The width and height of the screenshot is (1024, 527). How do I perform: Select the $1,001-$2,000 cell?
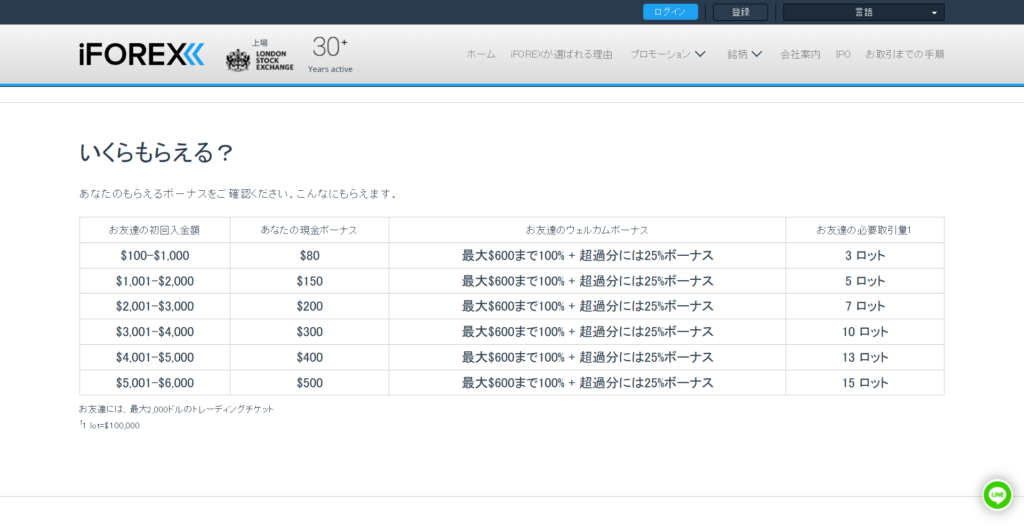coord(155,281)
